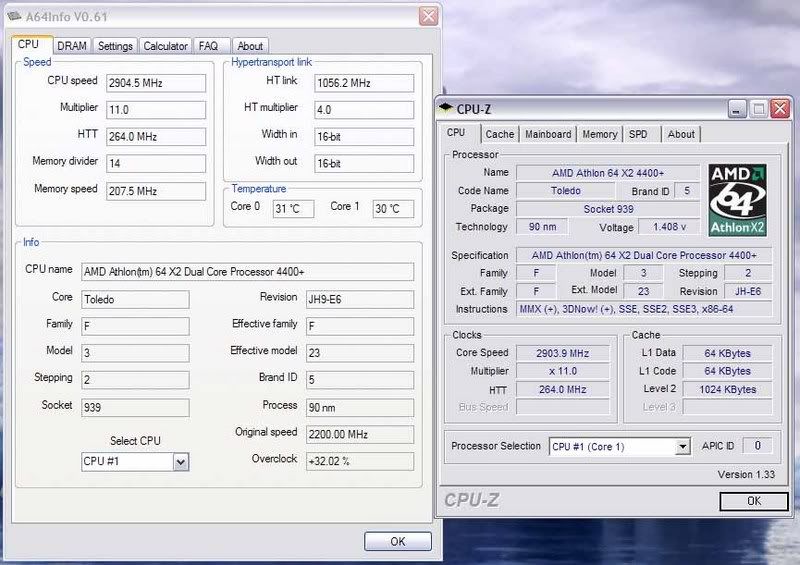Click the Level 2 cache value 1024 KBytes
800x565 pixels.
(727, 389)
